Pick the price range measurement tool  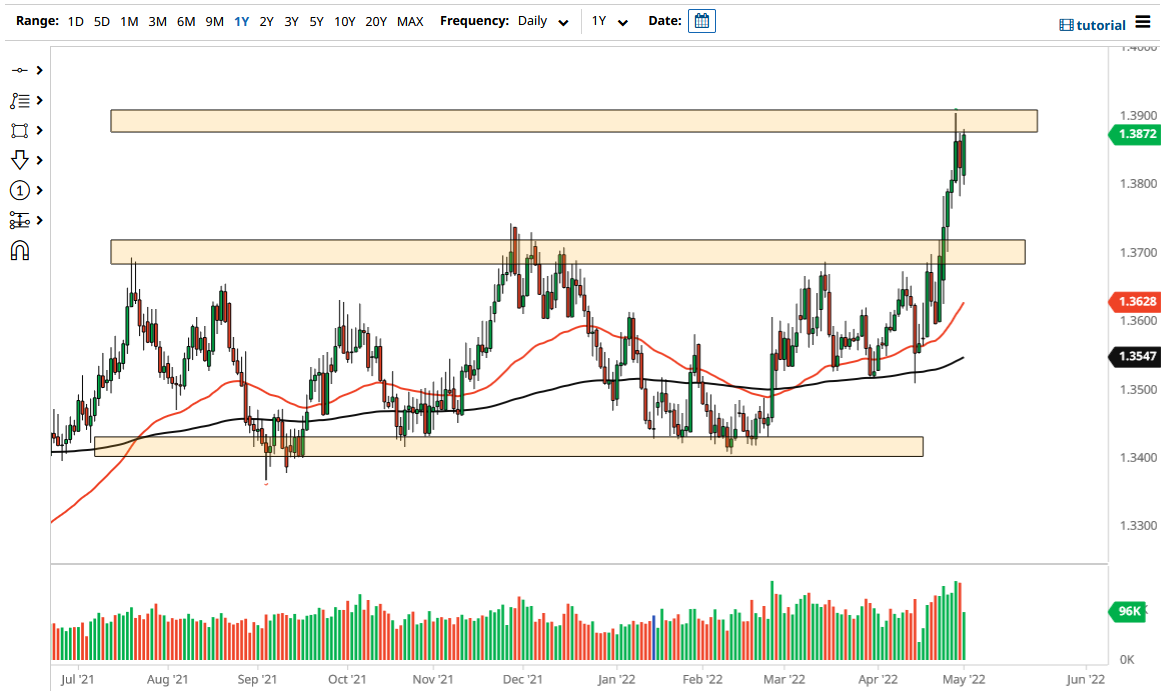(20, 220)
